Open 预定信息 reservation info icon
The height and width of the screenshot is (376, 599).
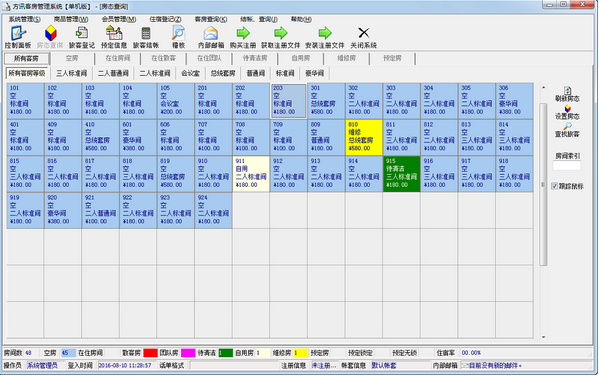114,33
